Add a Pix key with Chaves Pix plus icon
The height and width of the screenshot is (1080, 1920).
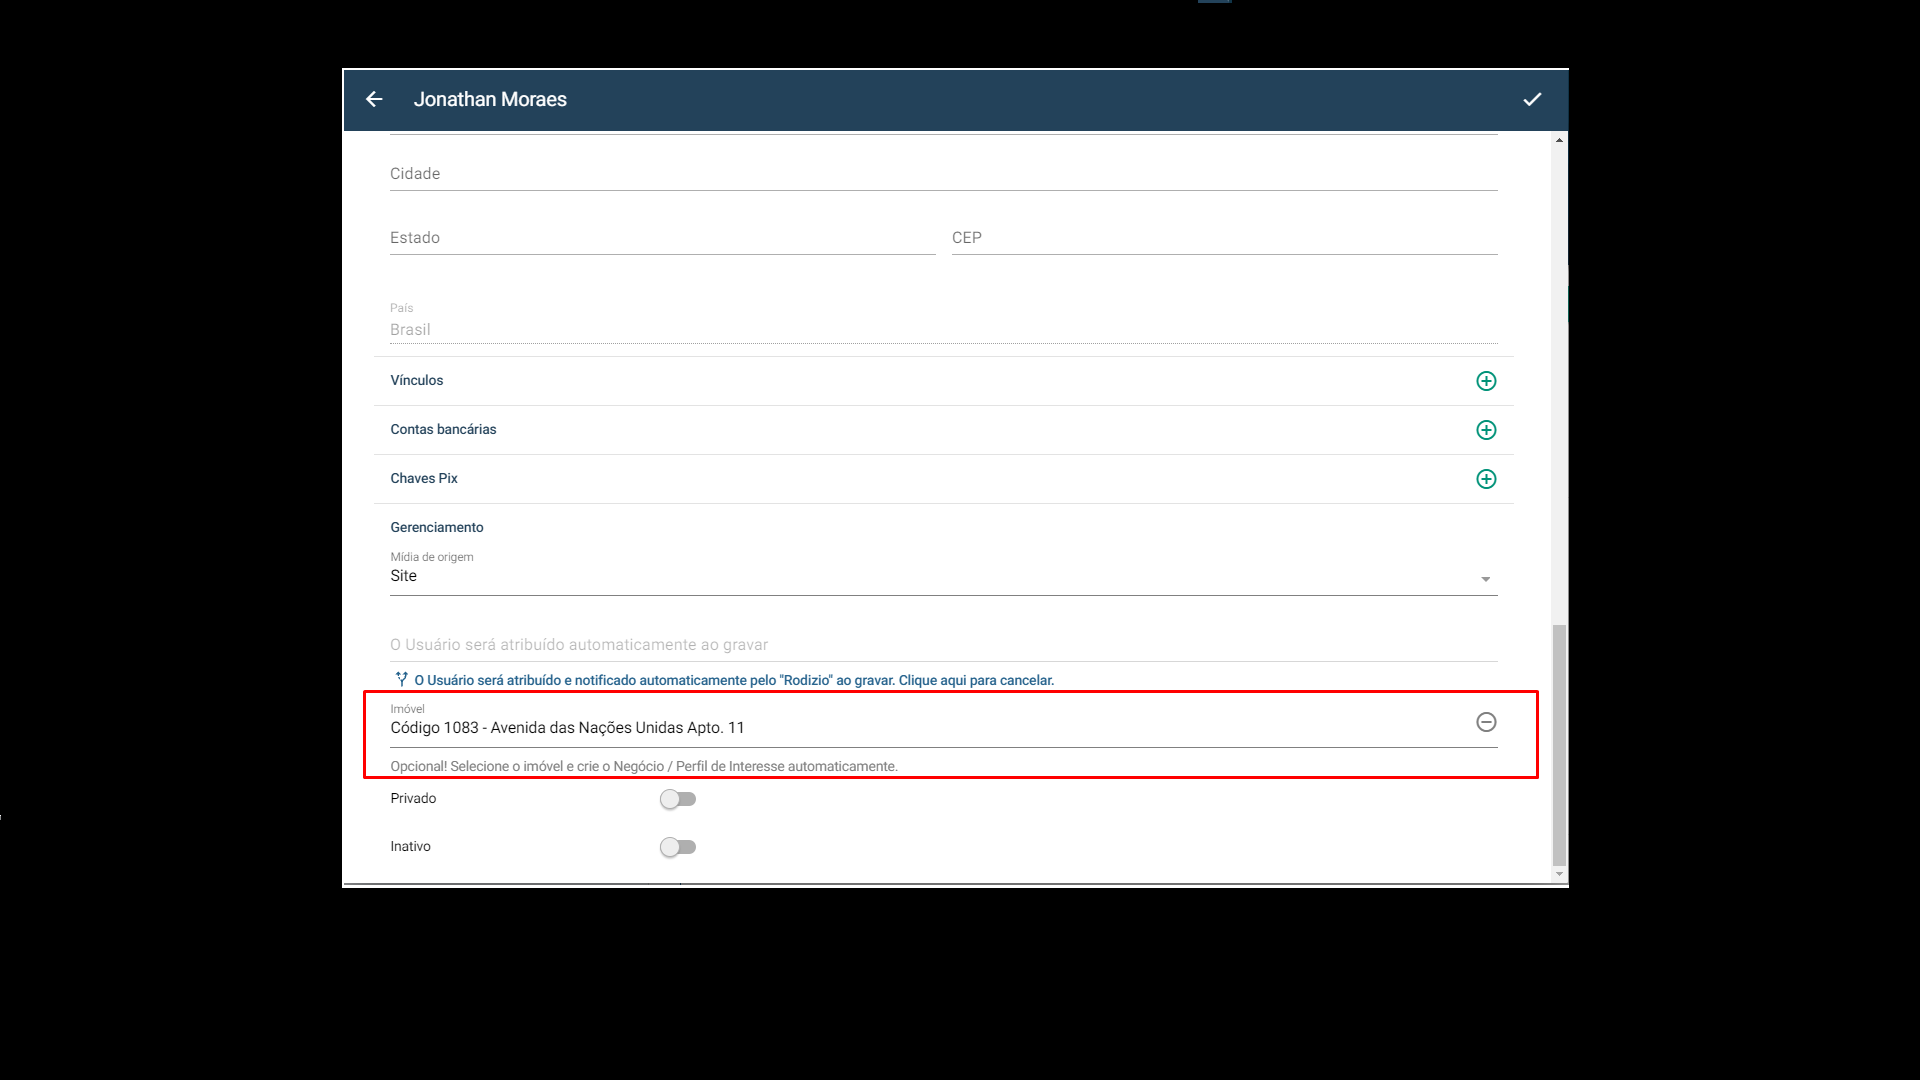point(1486,479)
